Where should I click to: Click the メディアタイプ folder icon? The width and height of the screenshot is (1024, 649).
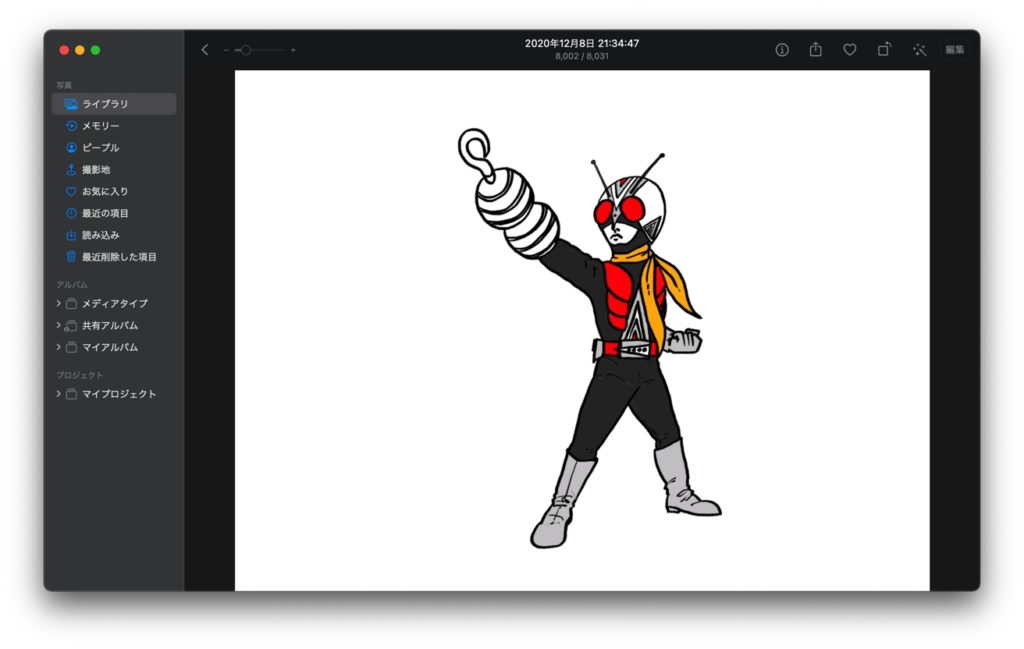click(71, 303)
